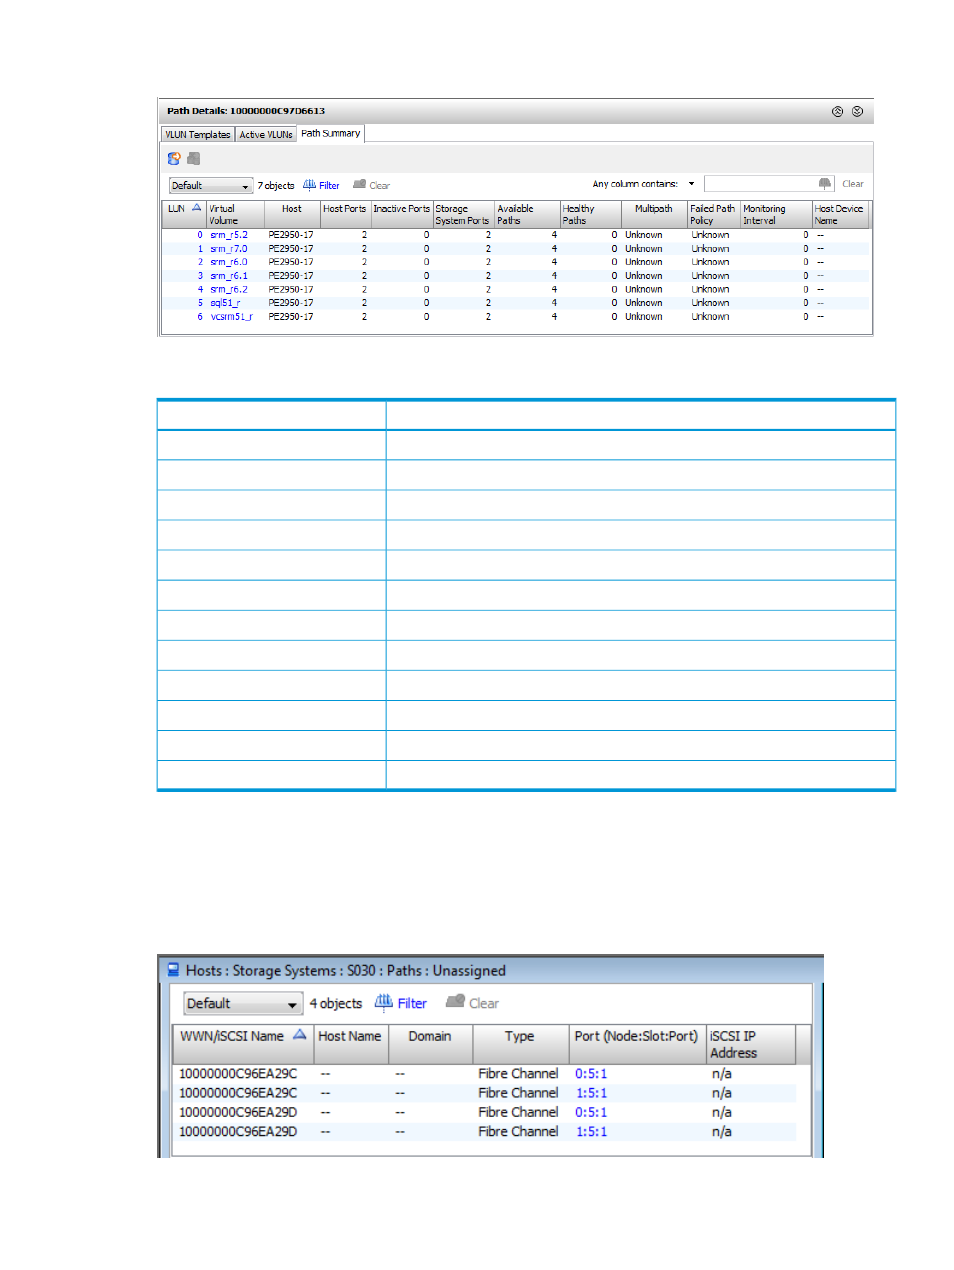Sort by Storage System Ports column header
The image size is (954, 1270).
coord(463,214)
